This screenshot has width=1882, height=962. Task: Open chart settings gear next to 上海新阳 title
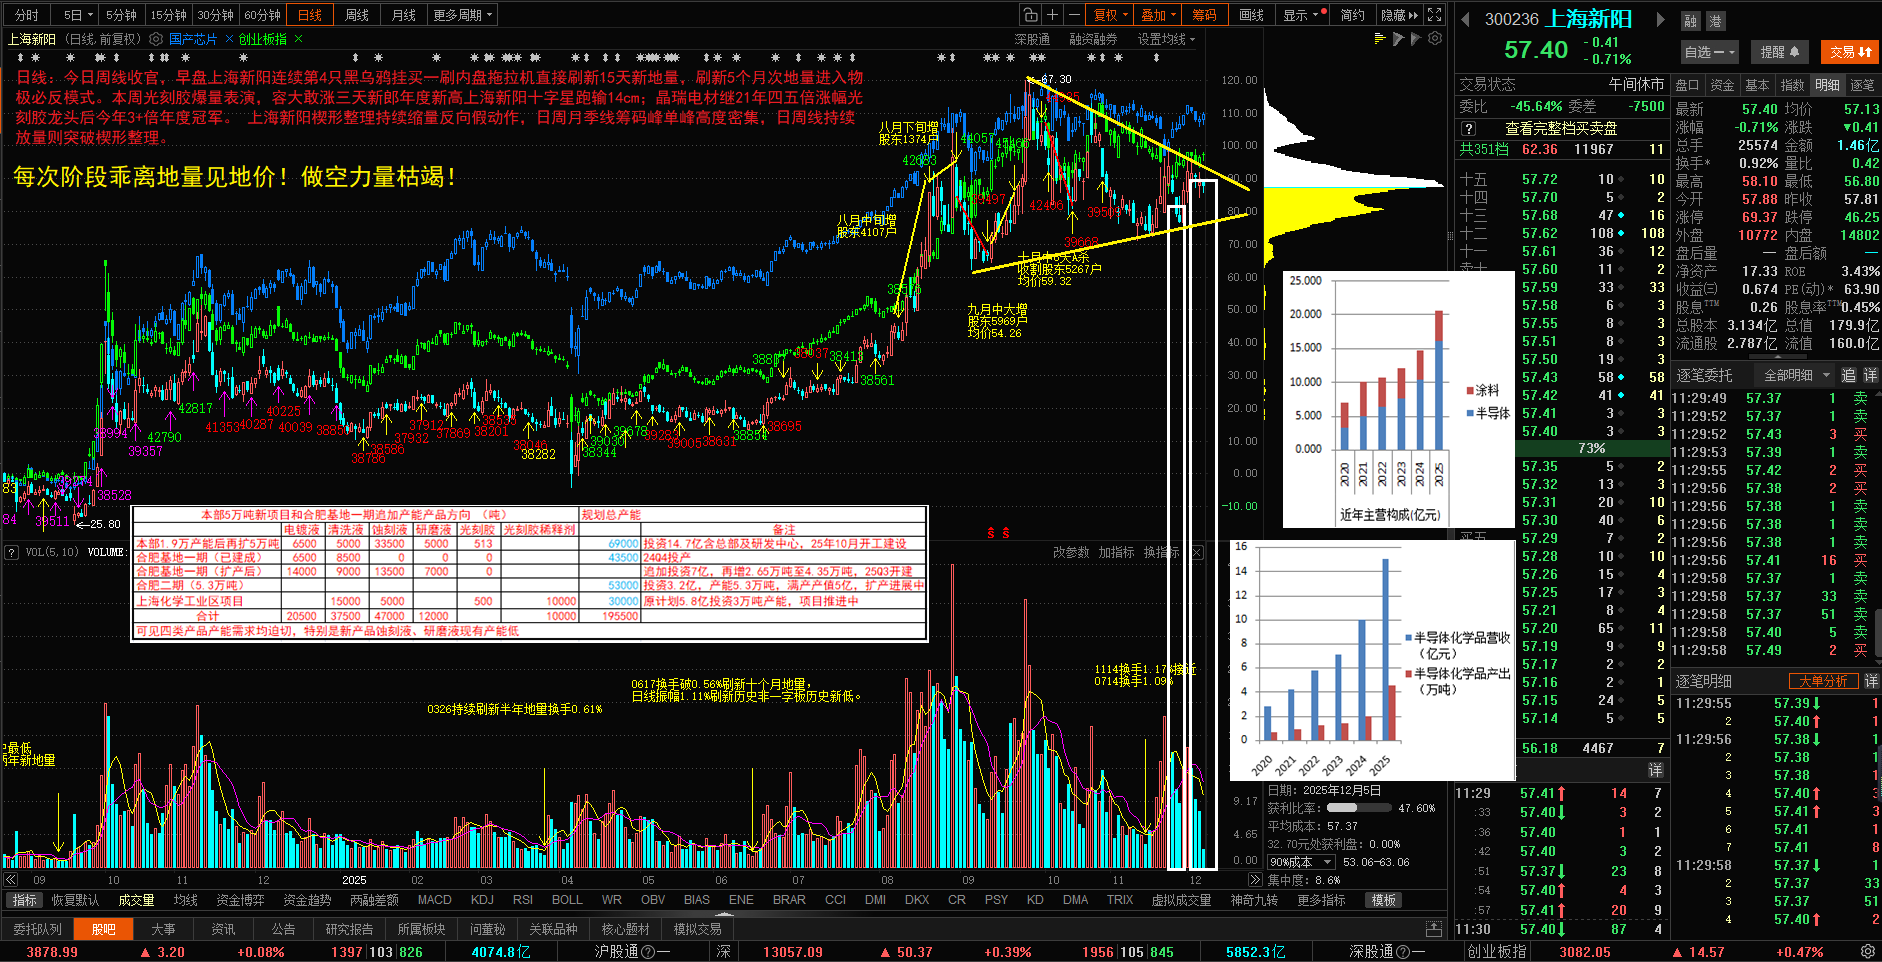[x=156, y=39]
